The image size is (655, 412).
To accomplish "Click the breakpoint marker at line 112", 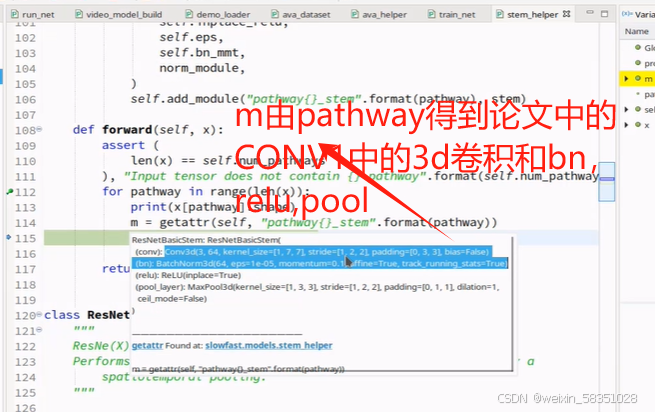I will (x=10, y=191).
